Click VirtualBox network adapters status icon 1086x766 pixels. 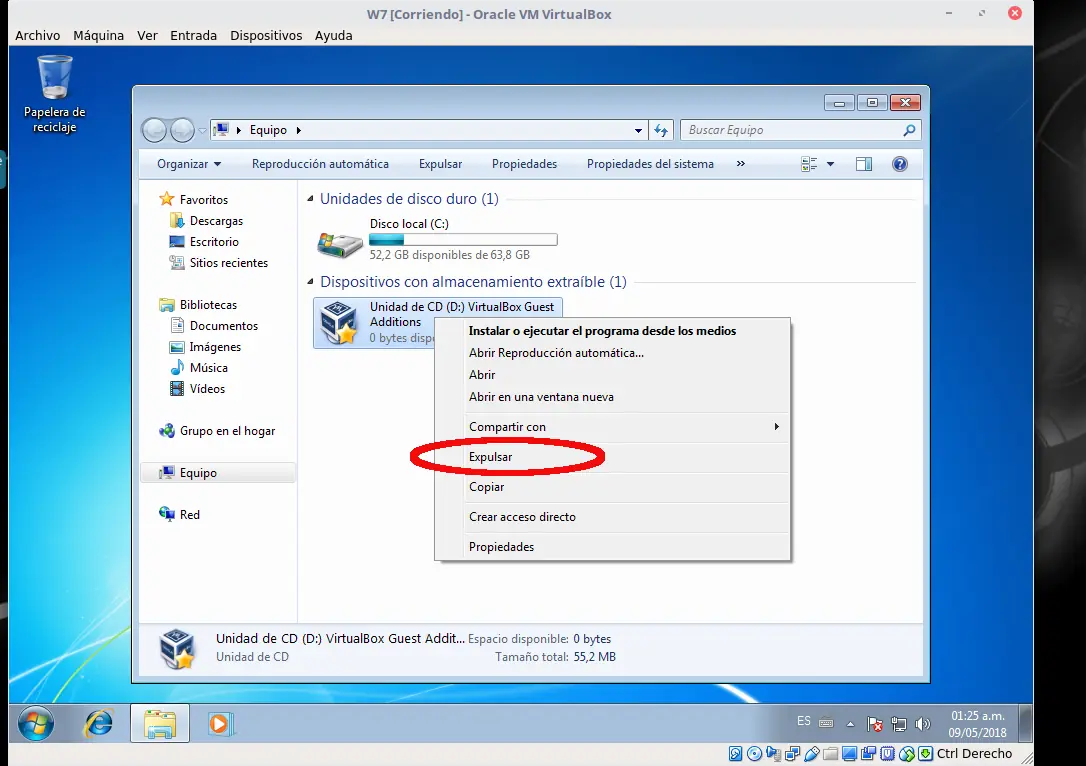[792, 754]
